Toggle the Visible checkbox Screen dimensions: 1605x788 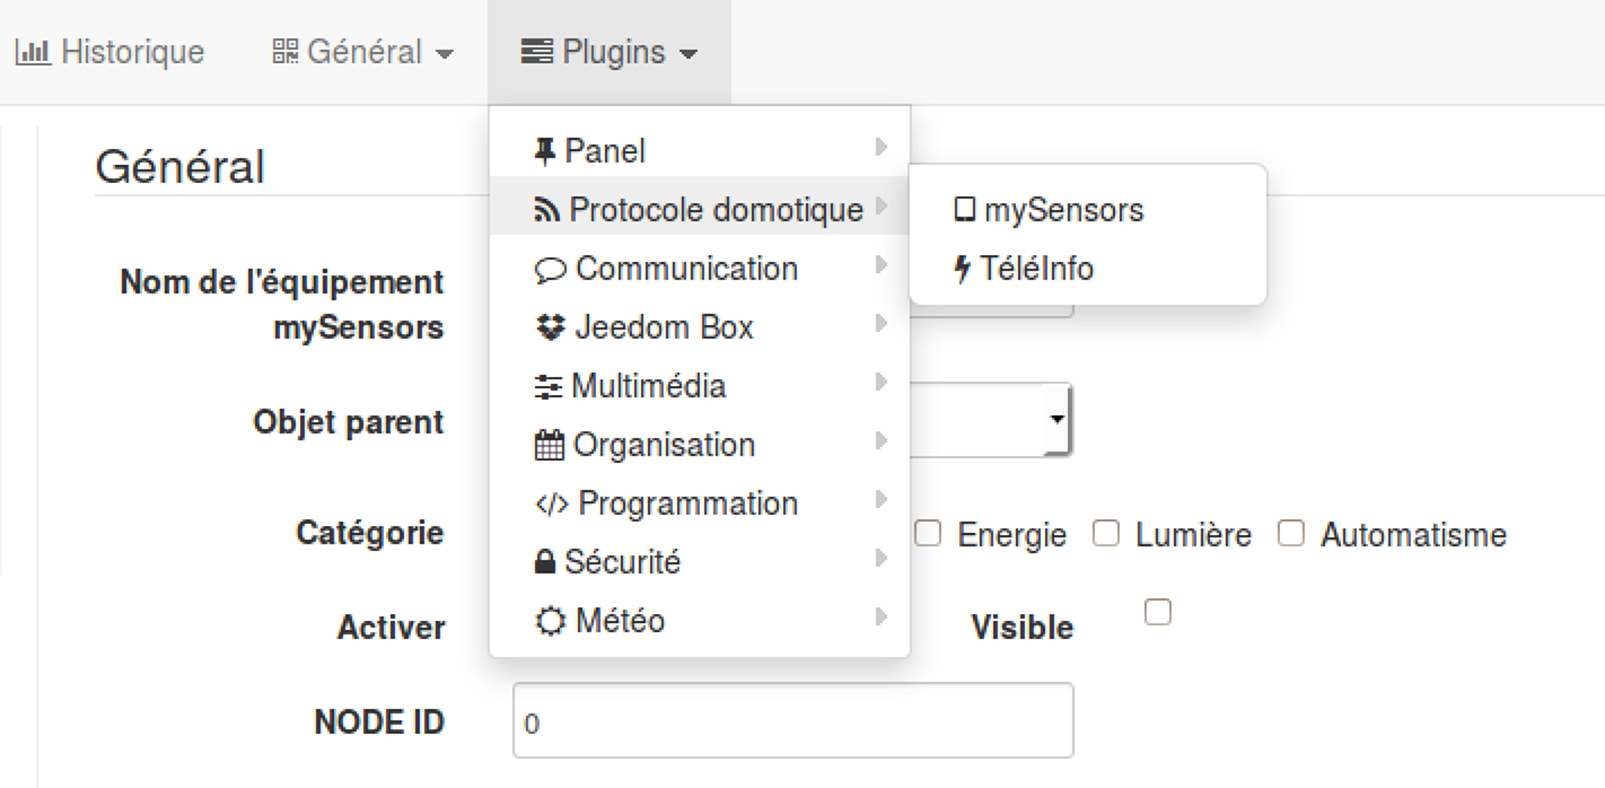(1157, 612)
